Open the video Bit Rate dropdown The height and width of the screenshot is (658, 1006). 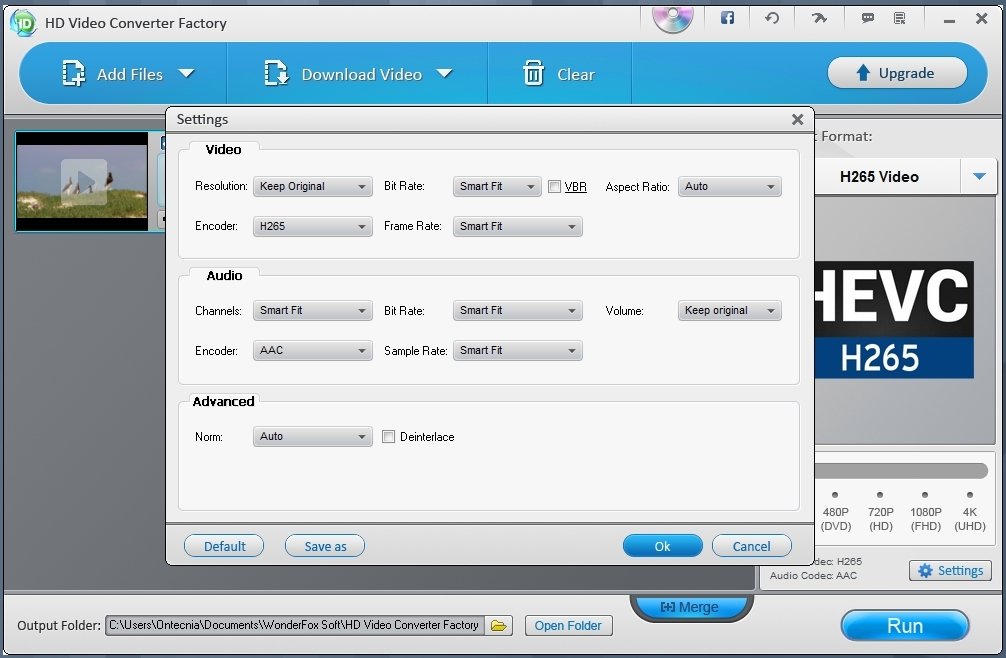click(497, 187)
